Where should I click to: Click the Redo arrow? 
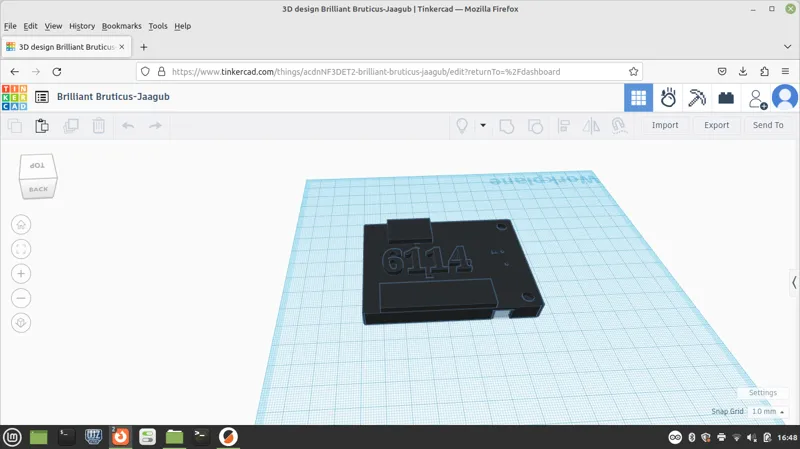pos(155,126)
